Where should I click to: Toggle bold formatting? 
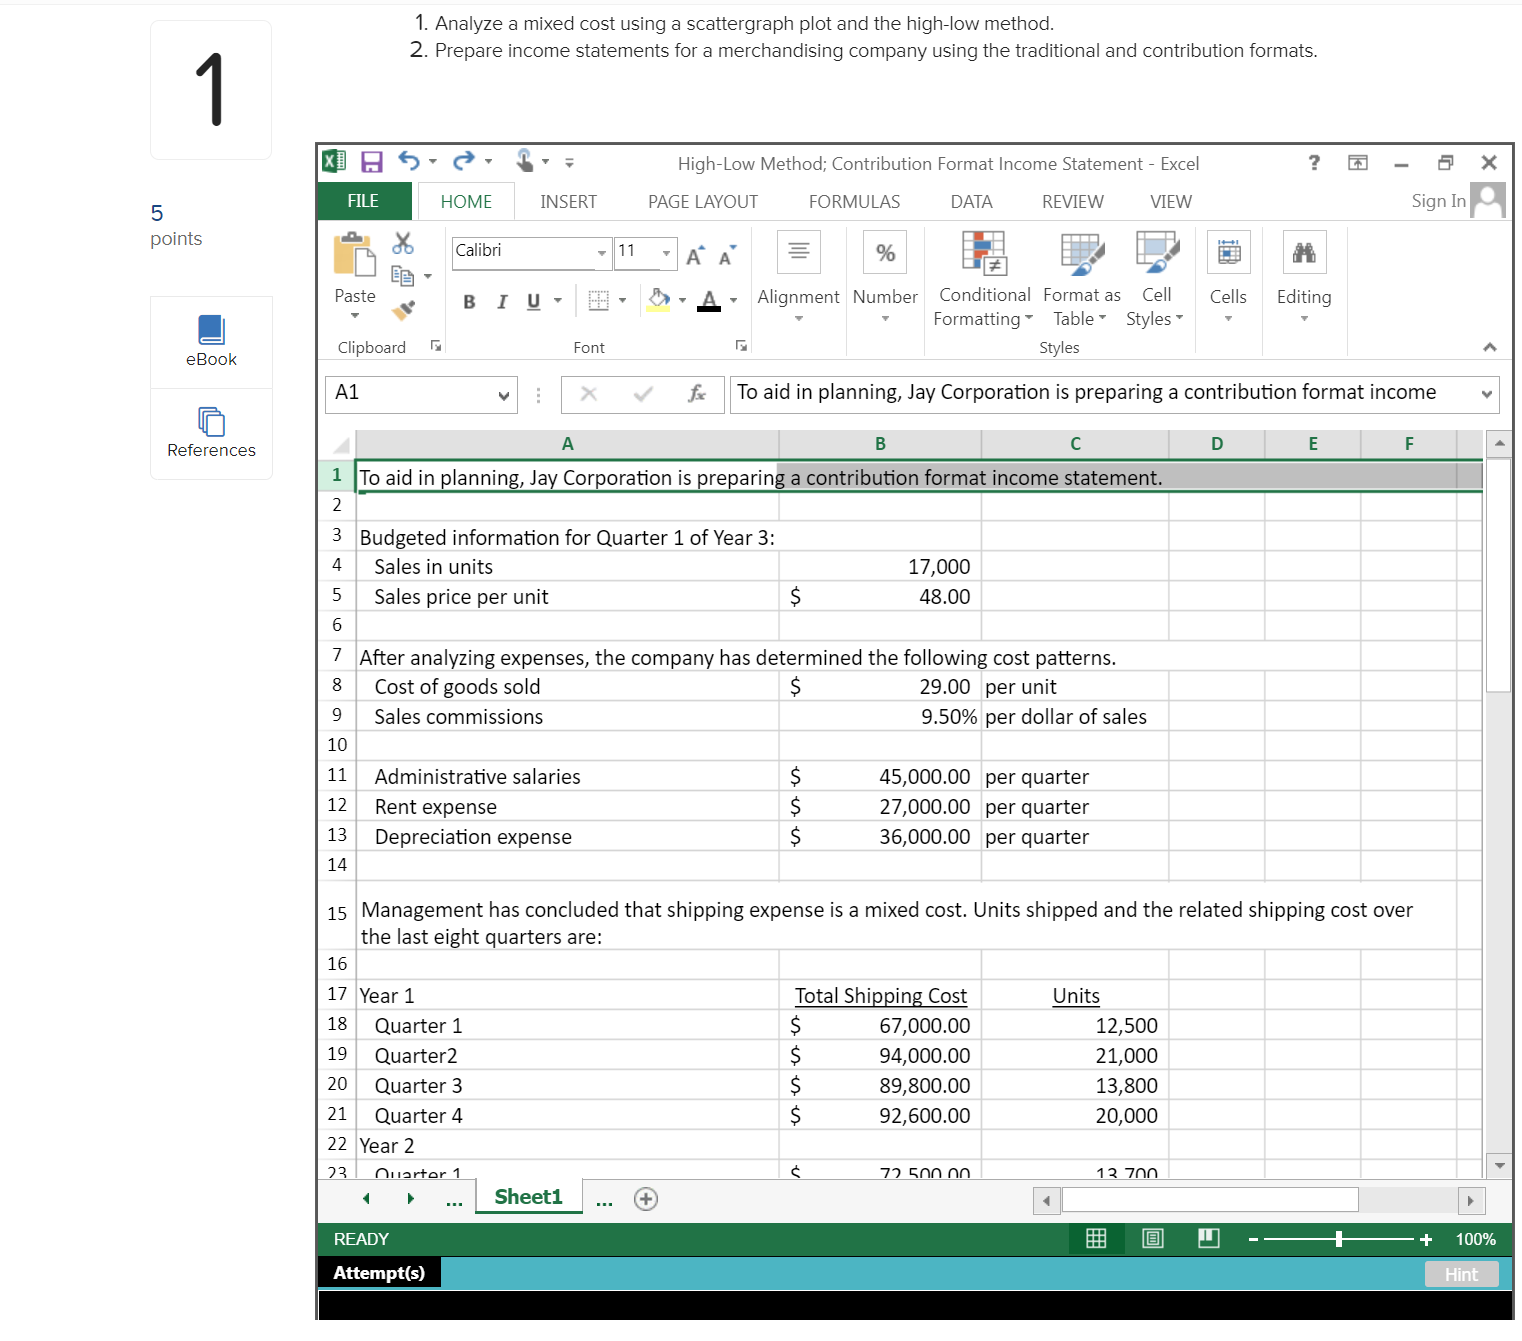pyautogui.click(x=468, y=301)
